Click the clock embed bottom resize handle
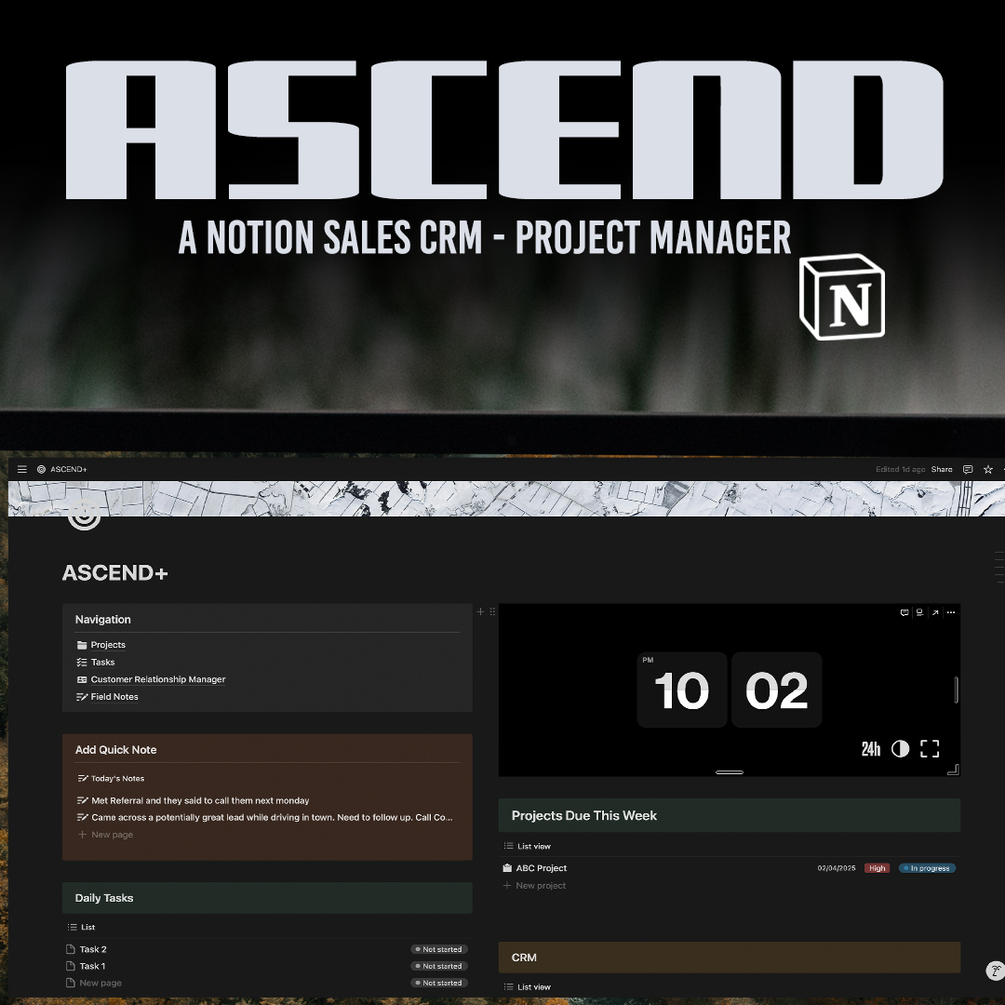Screen dimensions: 1005x1005 (729, 772)
